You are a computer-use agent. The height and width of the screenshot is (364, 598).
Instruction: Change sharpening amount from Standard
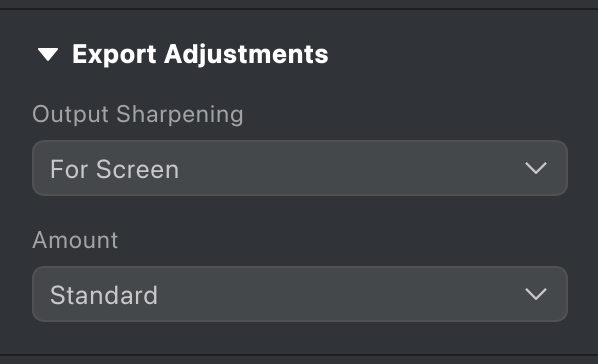click(x=300, y=294)
